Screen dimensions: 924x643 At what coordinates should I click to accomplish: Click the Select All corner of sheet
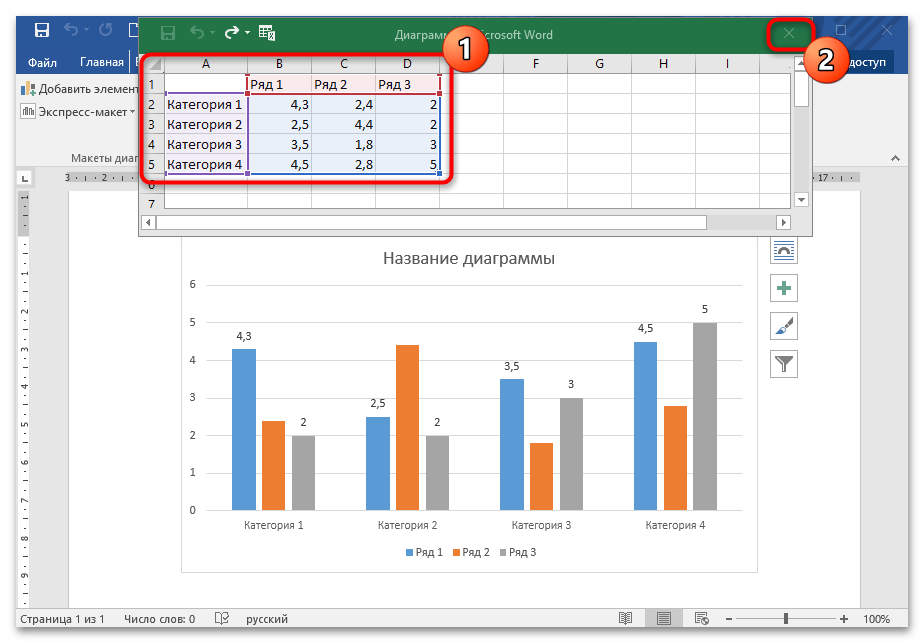coord(153,64)
